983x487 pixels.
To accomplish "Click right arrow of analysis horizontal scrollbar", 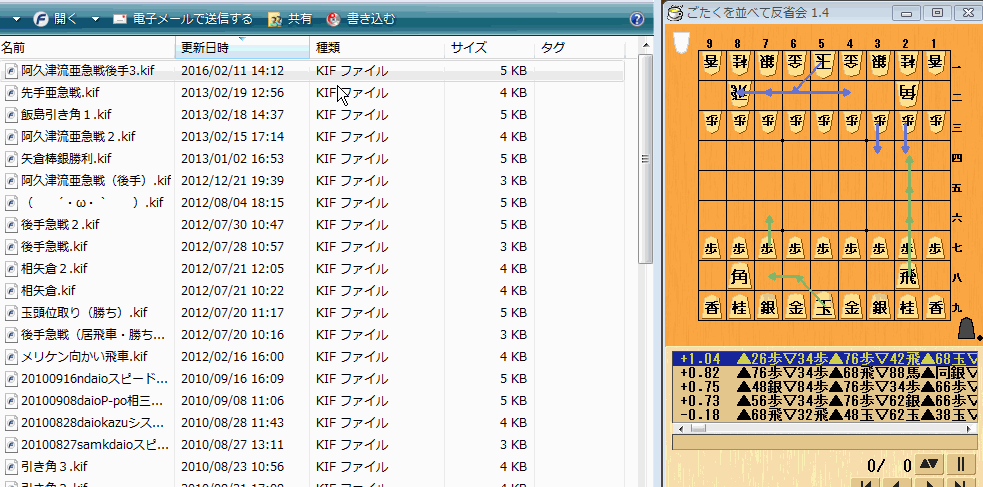I will pyautogui.click(x=970, y=428).
